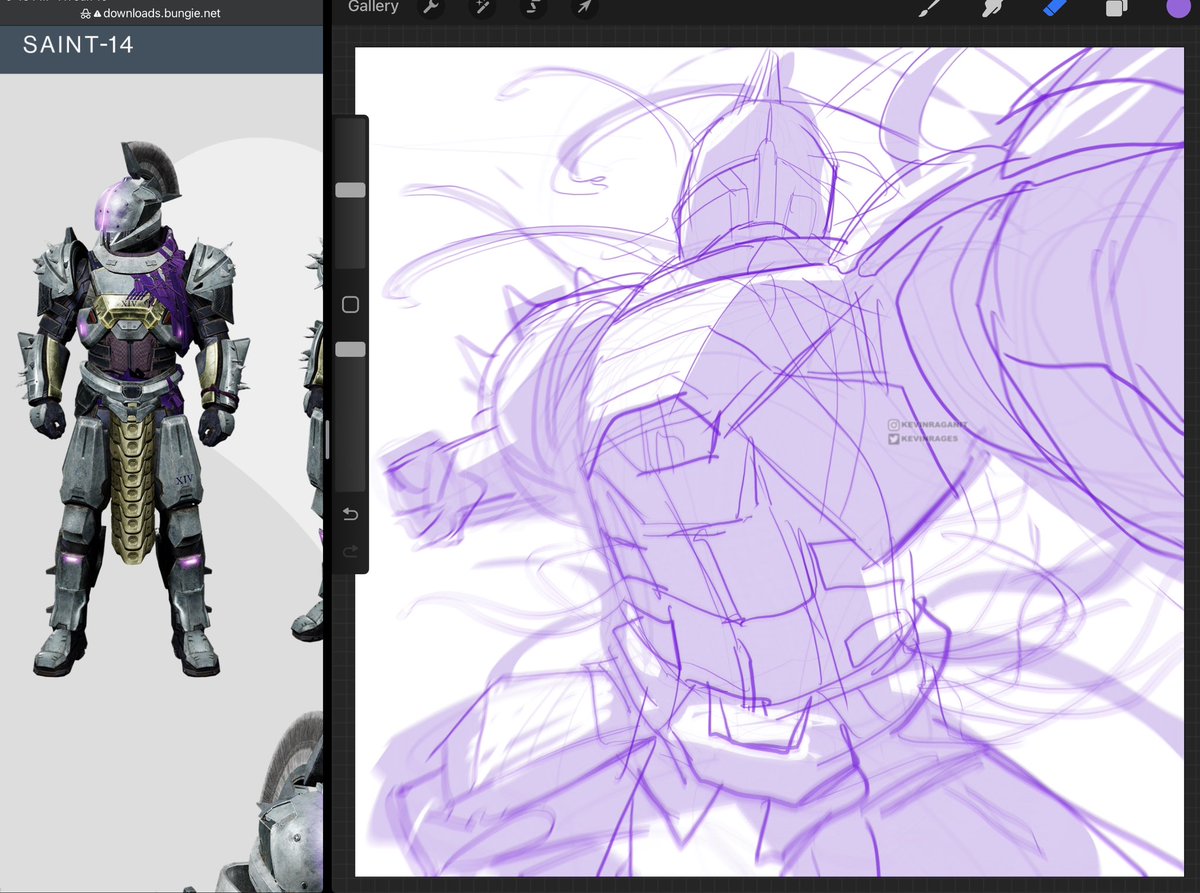Adjust the brush opacity slider handle
Image resolution: width=1200 pixels, height=893 pixels.
(350, 348)
